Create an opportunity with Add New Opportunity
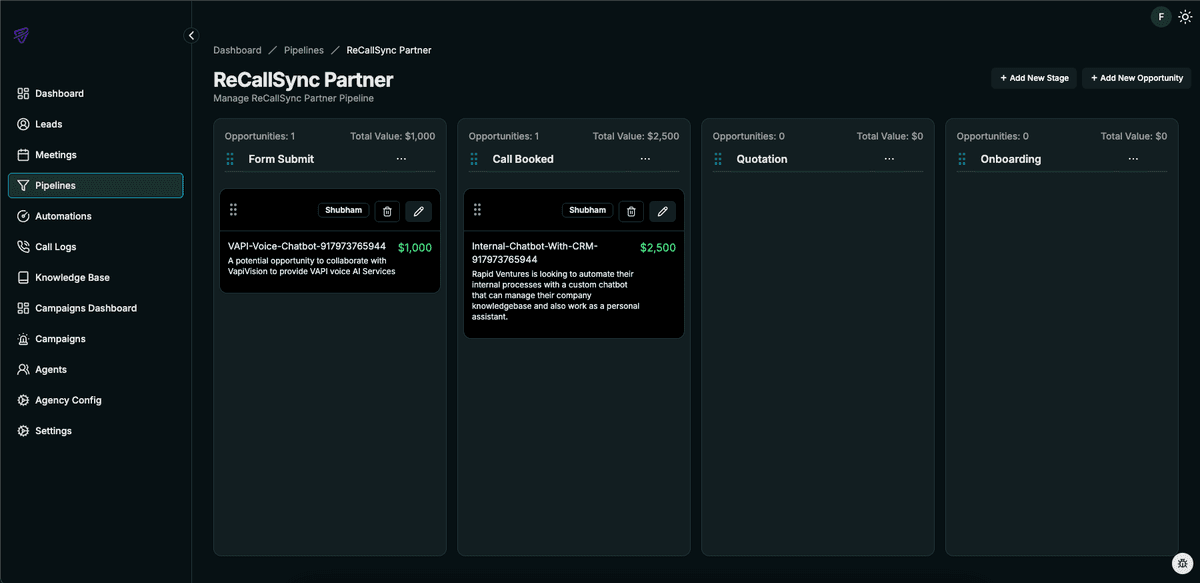The image size is (1200, 583). (x=1136, y=77)
